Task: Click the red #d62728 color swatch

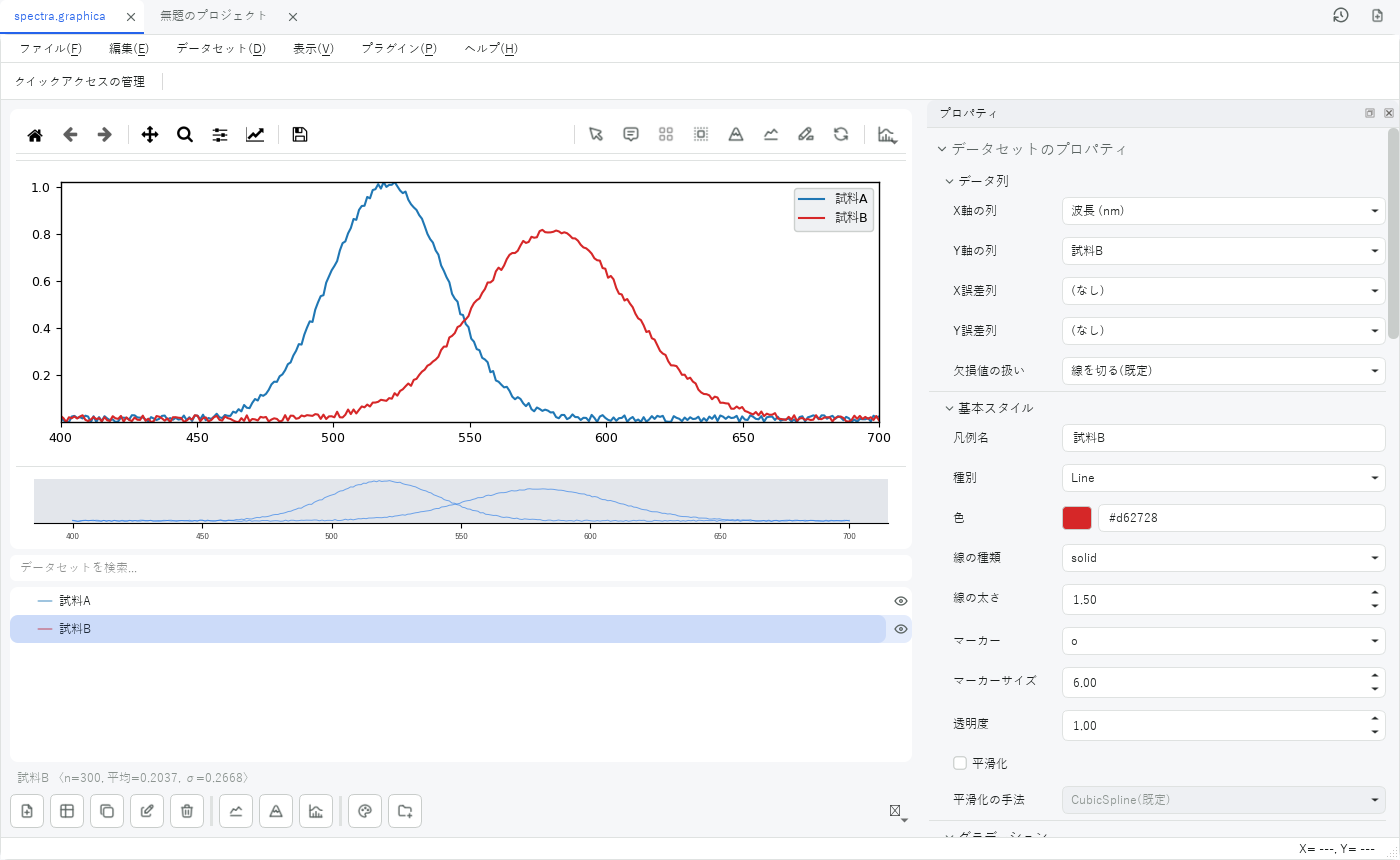Action: point(1077,518)
